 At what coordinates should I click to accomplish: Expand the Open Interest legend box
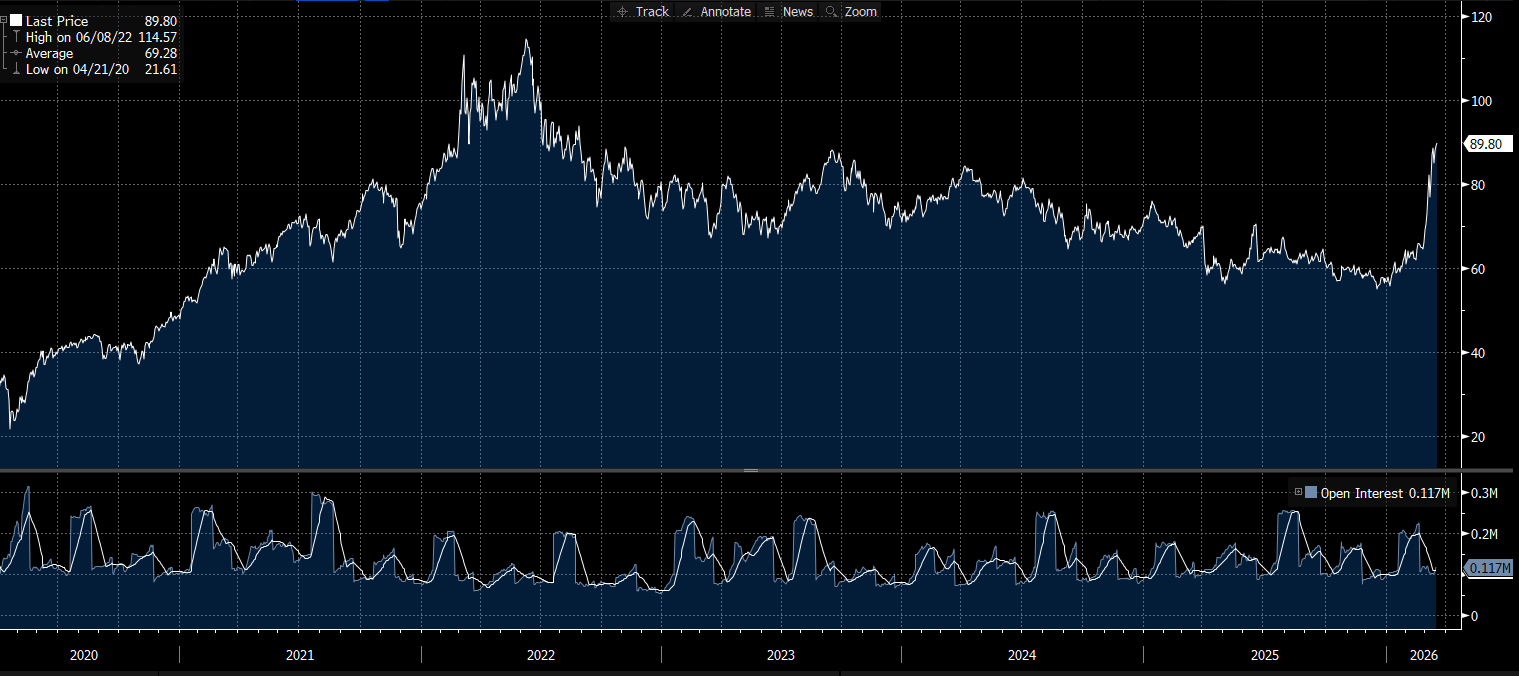pos(1298,492)
